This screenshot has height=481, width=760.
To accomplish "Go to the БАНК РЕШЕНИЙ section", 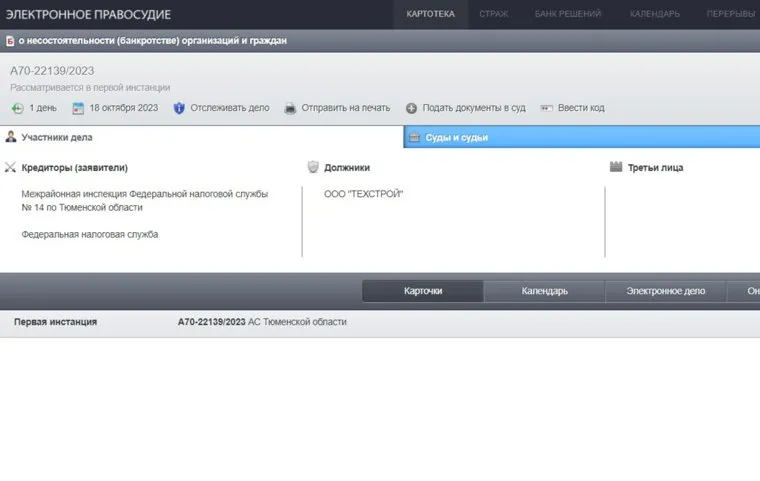I will [x=567, y=14].
